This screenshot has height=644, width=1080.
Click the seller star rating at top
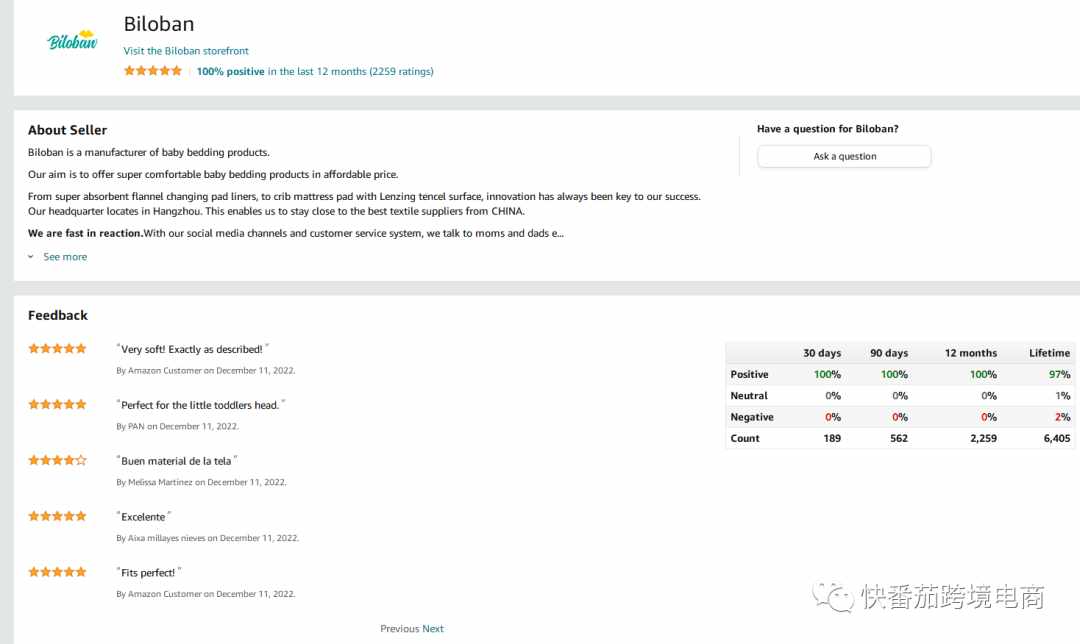click(153, 71)
